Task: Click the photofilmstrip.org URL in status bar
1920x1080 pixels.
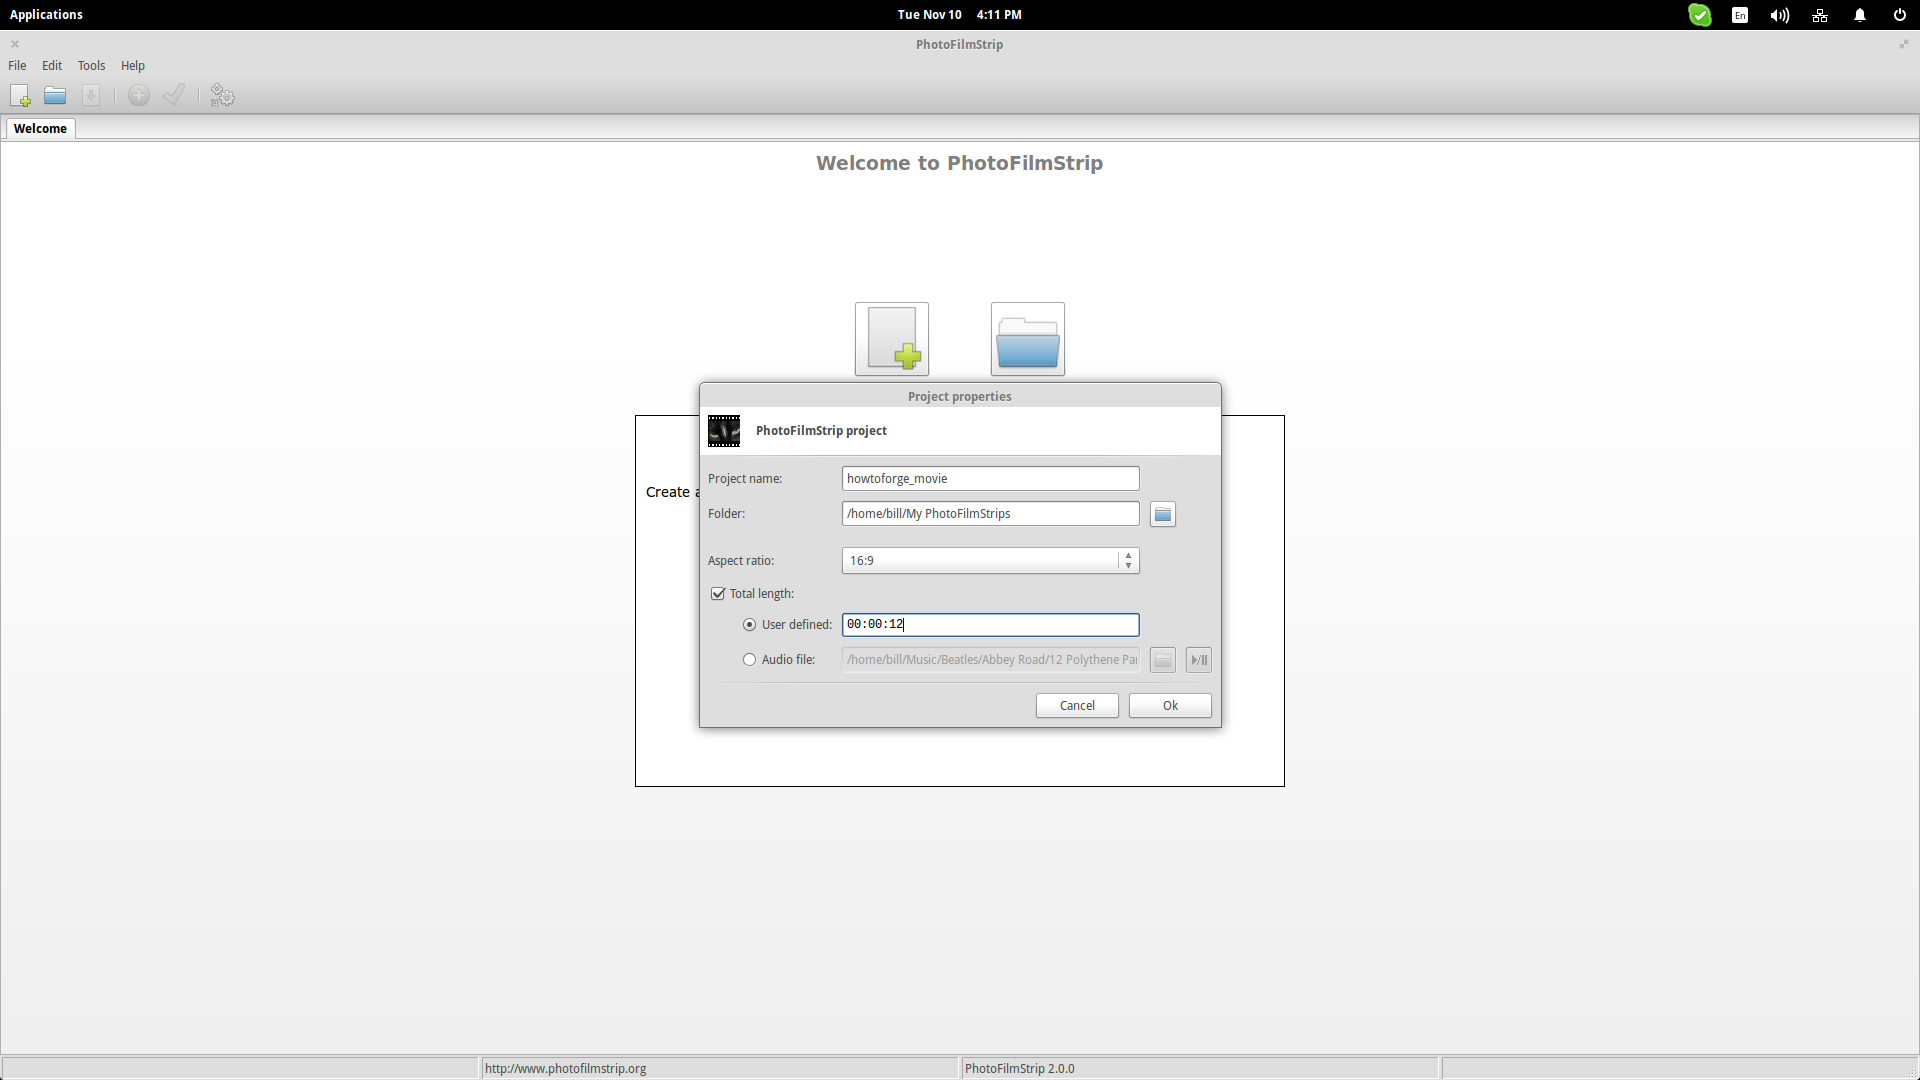Action: [566, 1069]
